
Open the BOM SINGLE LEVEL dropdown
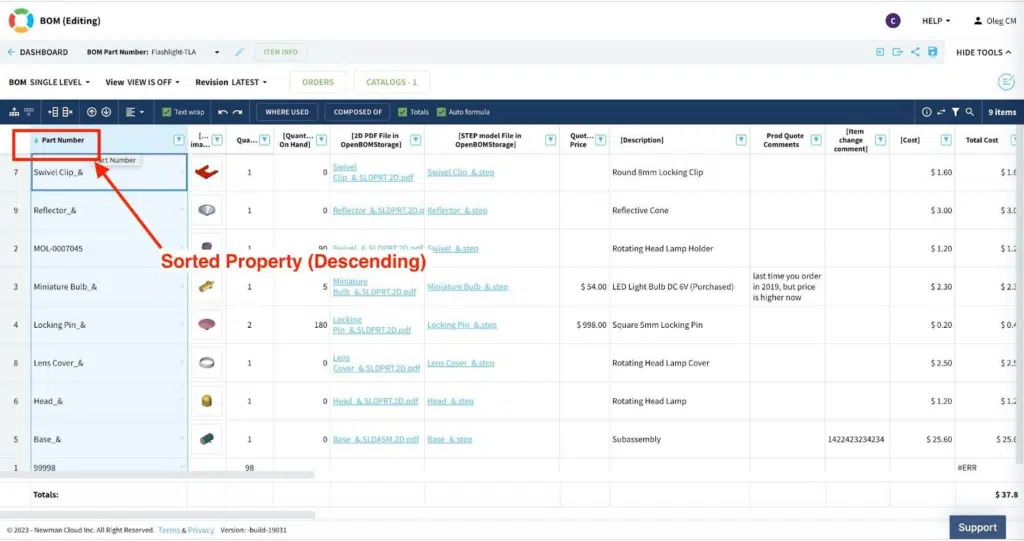pos(50,82)
